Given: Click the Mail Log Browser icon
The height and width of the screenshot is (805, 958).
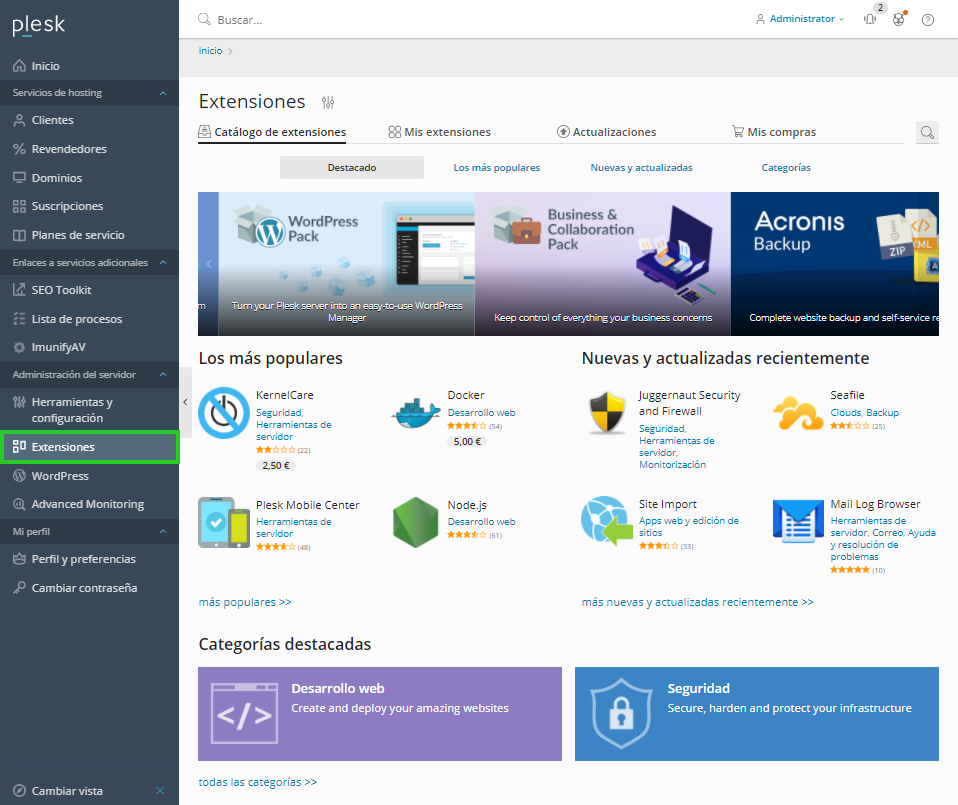Looking at the screenshot, I should tap(798, 521).
